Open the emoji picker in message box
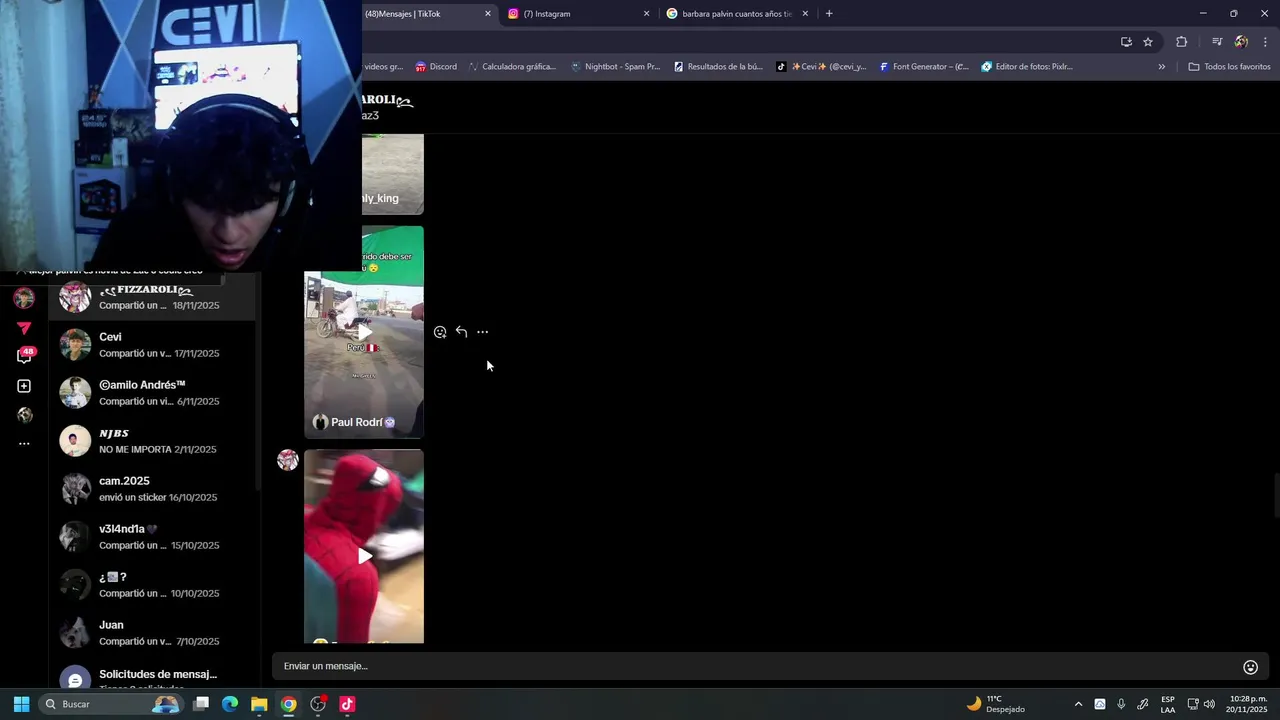Viewport: 1280px width, 720px height. tap(1250, 667)
